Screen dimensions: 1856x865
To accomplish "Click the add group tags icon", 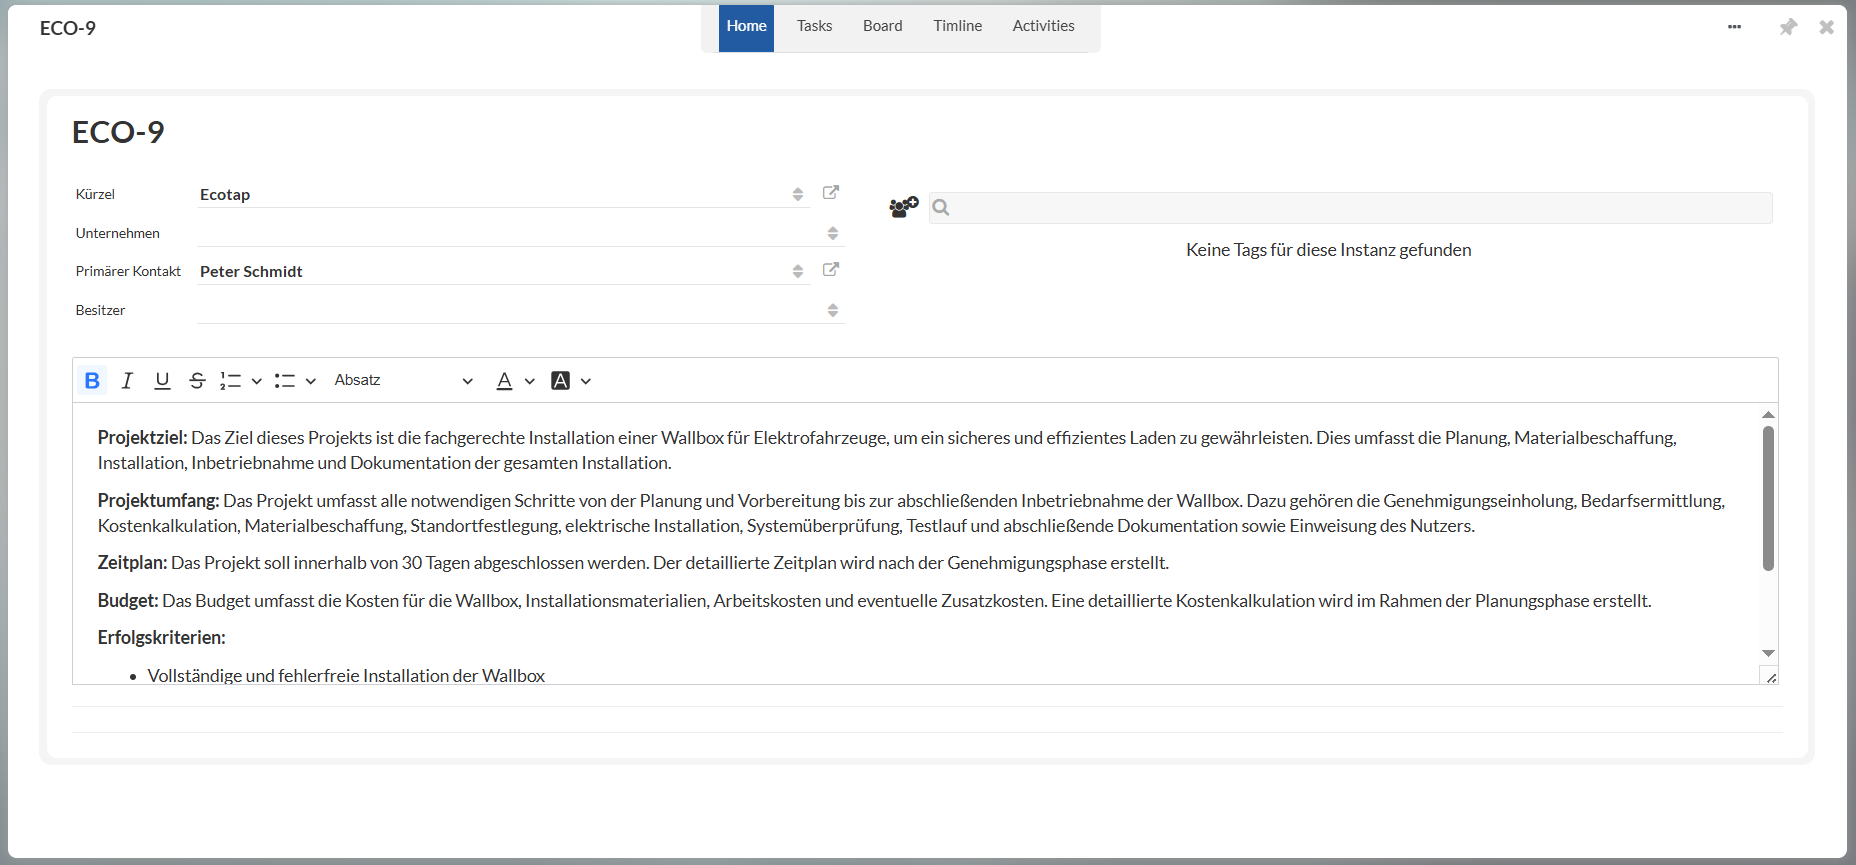I will point(903,207).
